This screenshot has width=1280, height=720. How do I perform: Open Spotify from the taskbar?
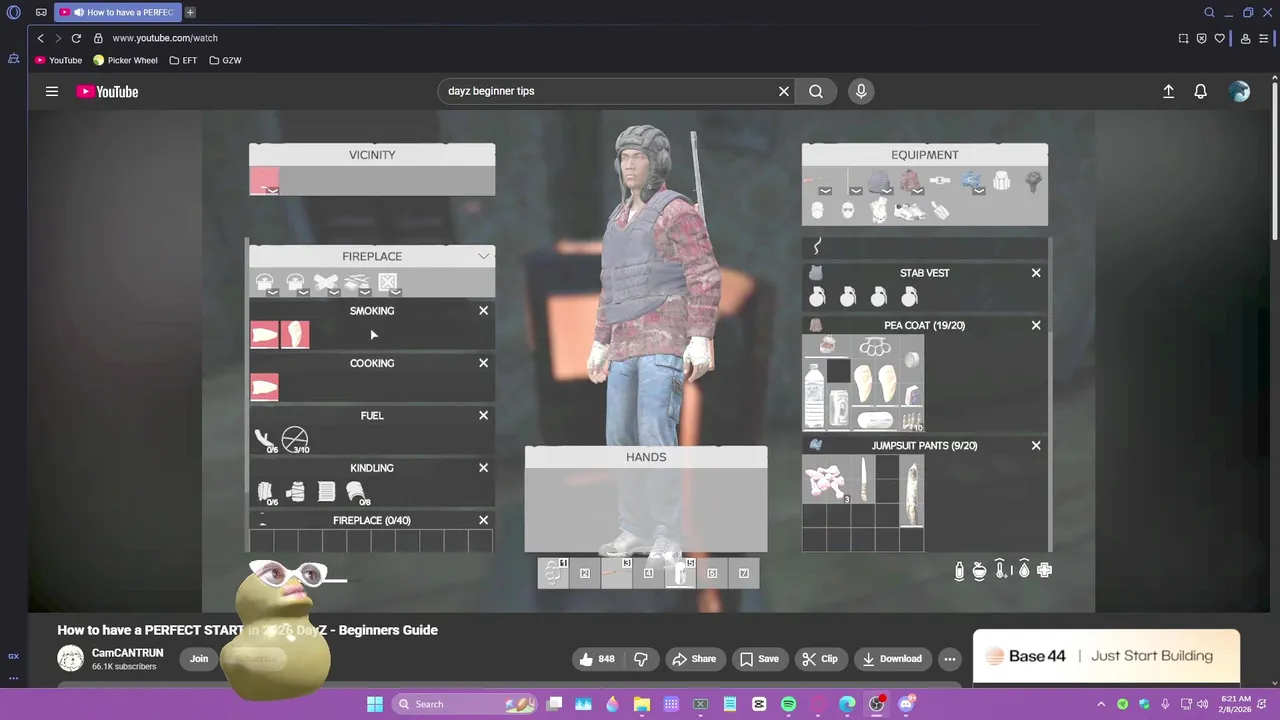(x=788, y=704)
